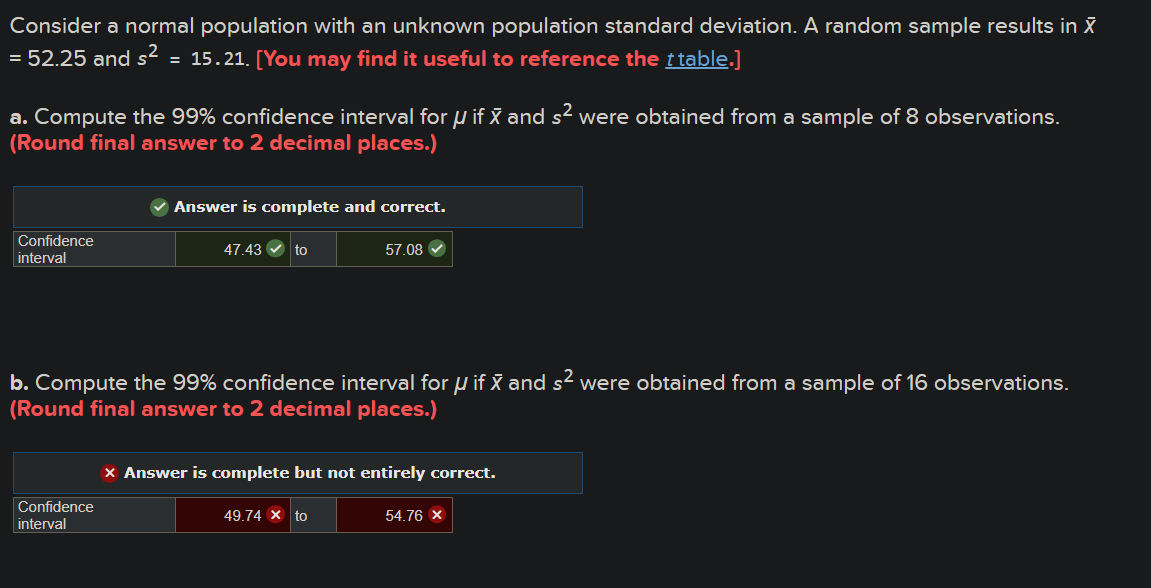
Task: Open the t table reference link
Action: point(695,59)
